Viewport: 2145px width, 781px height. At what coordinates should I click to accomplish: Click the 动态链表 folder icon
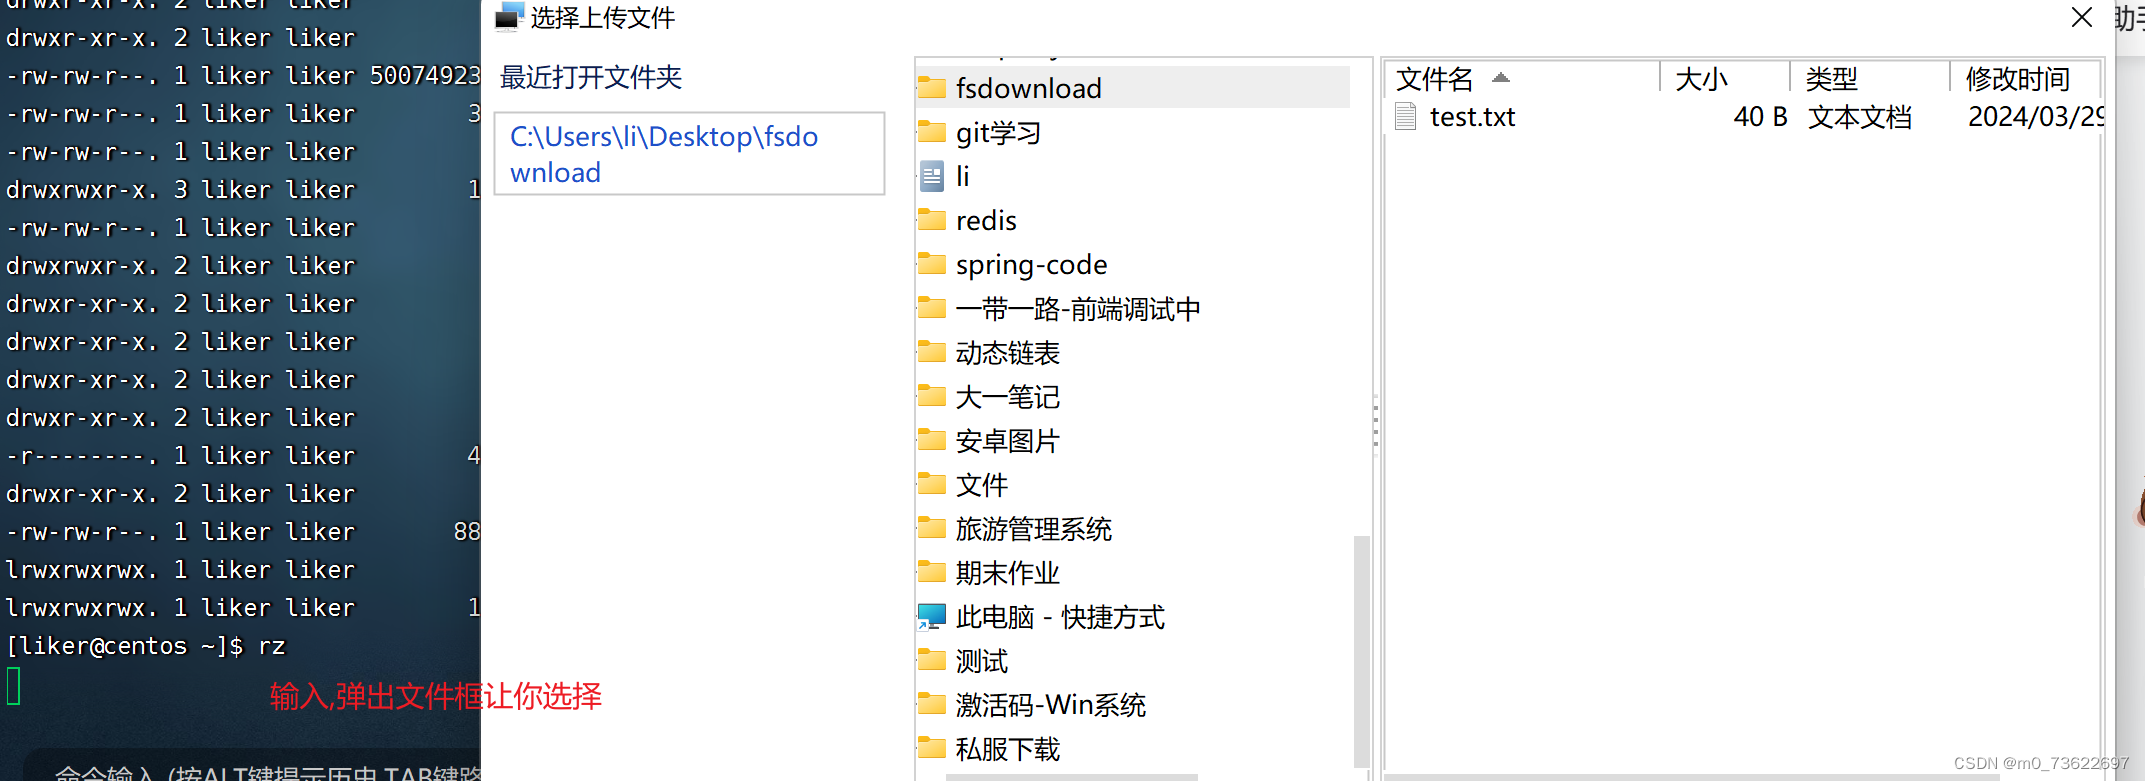932,352
